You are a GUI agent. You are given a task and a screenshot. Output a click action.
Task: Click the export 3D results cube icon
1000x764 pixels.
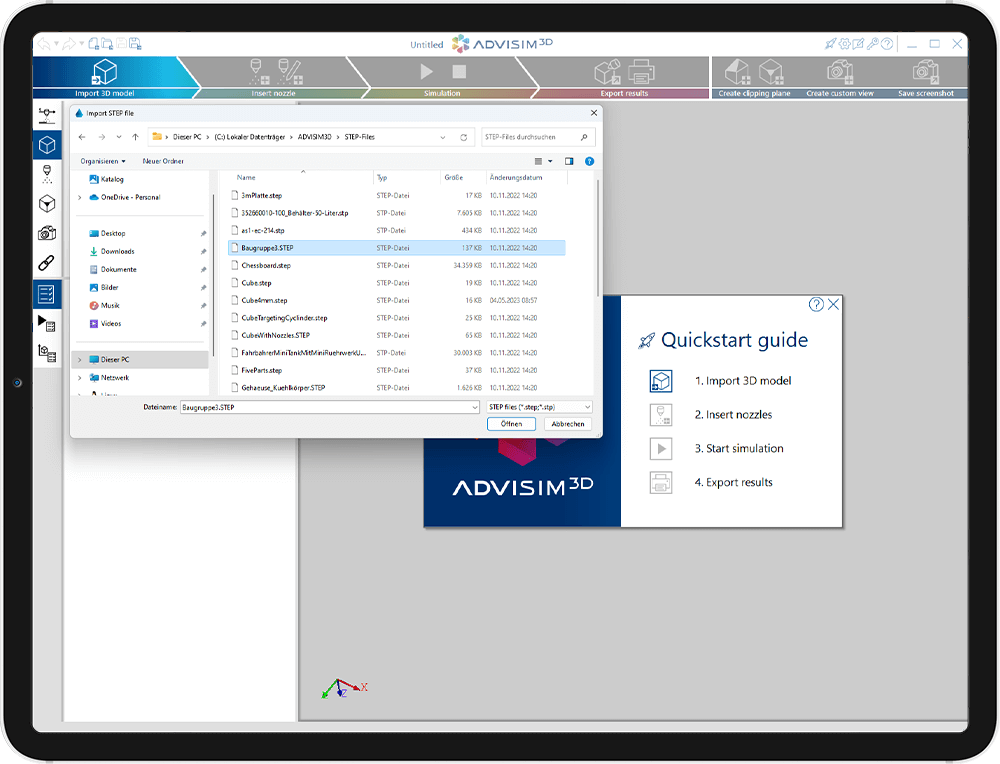click(608, 71)
